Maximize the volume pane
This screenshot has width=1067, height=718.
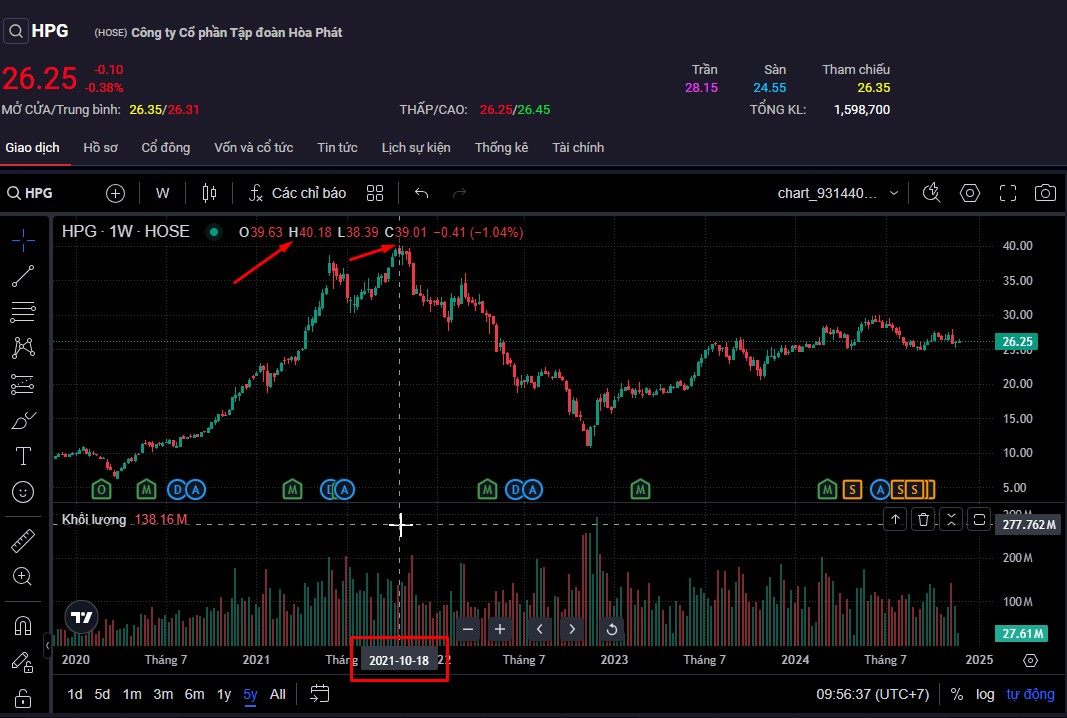pos(979,520)
